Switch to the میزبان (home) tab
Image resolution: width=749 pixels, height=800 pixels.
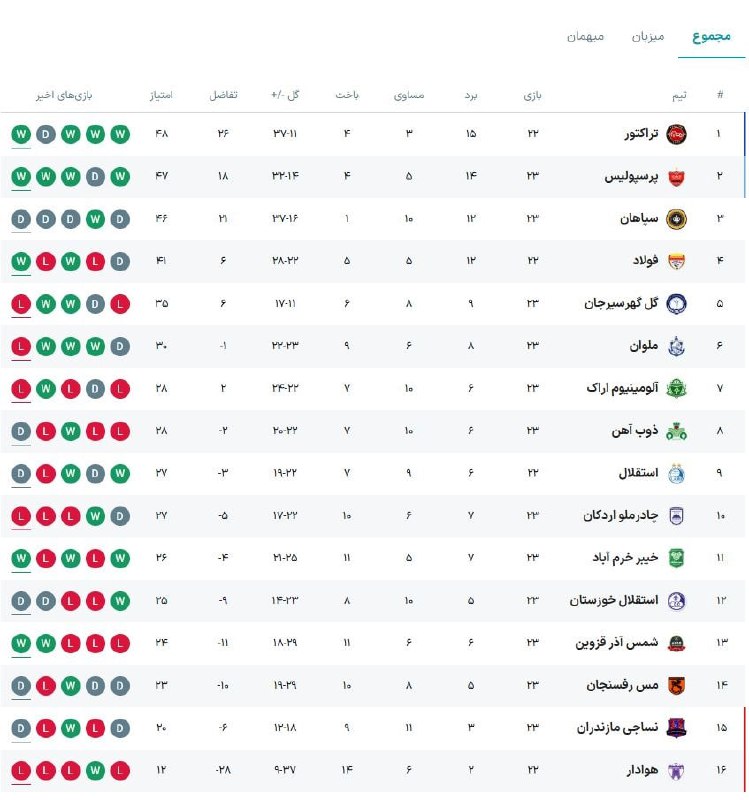pos(647,36)
